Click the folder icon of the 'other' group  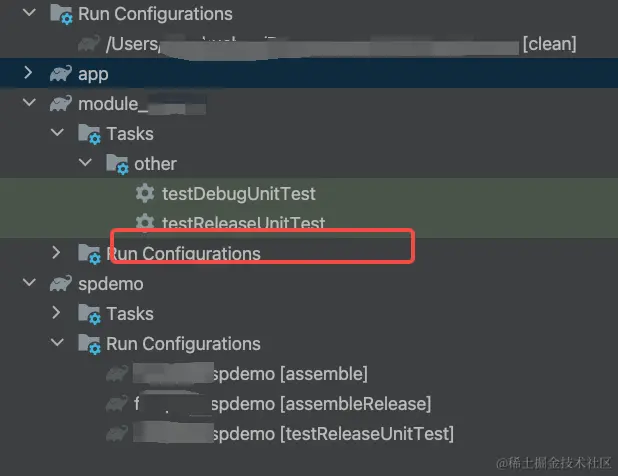117,164
